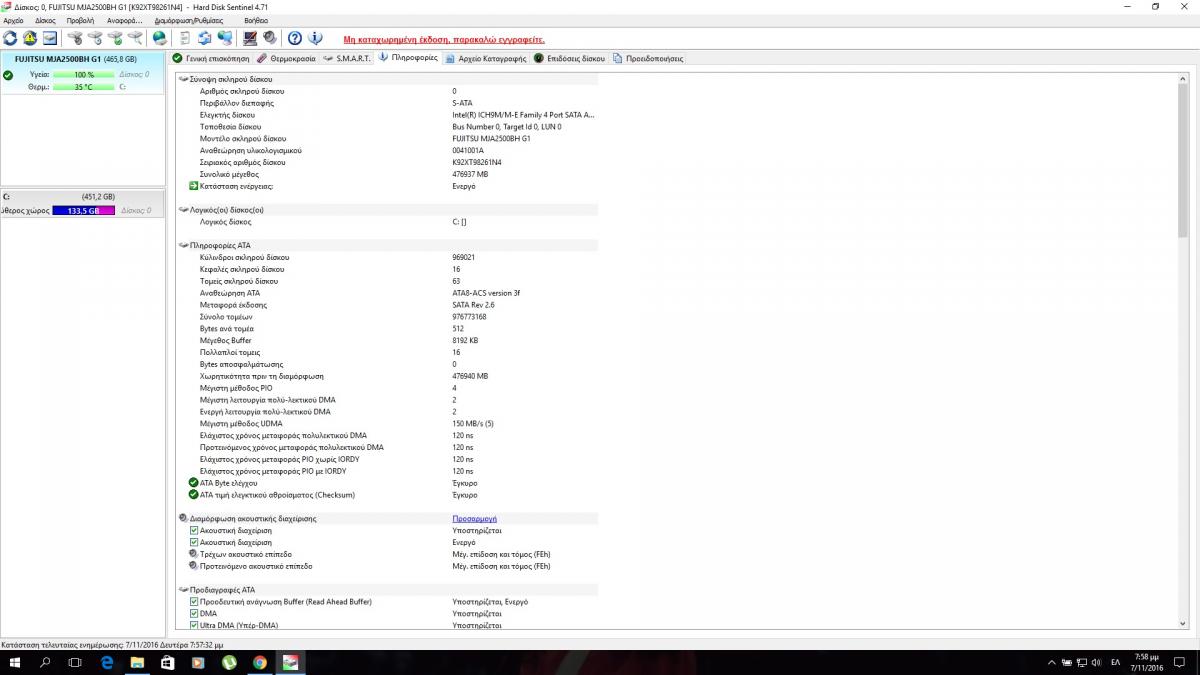The image size is (1200, 675).
Task: Switch to the Προειδοποιήσεις tab
Action: [x=648, y=58]
